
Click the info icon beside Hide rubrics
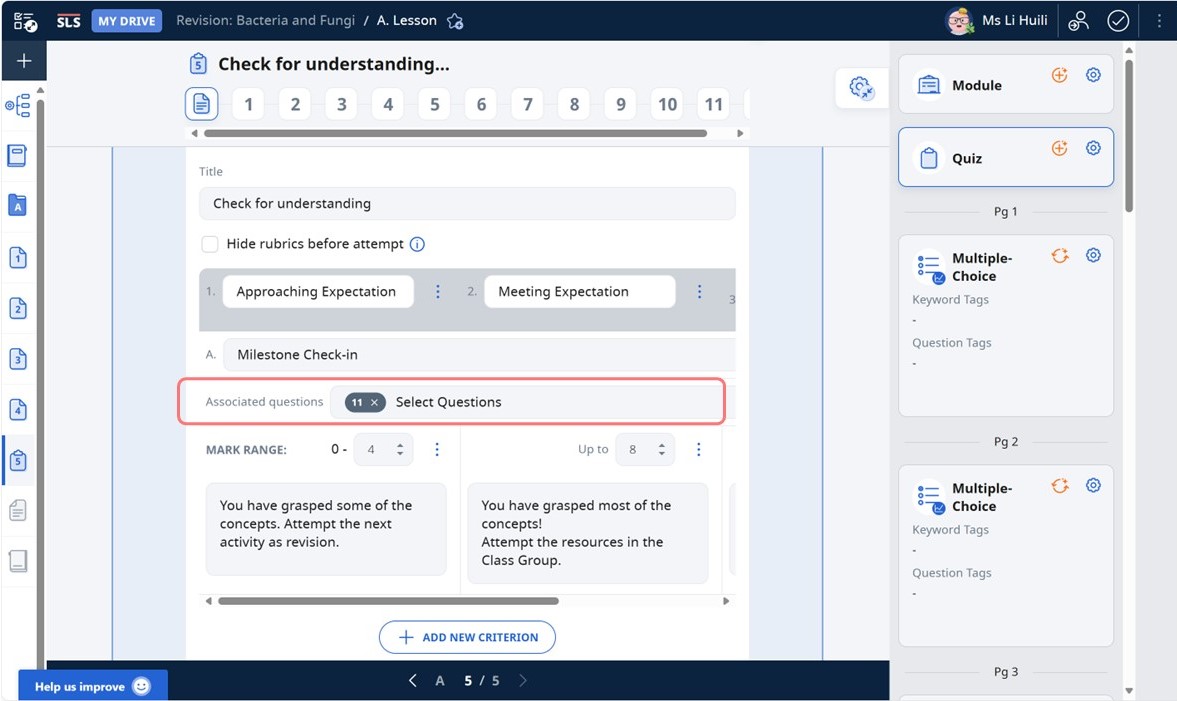click(418, 244)
